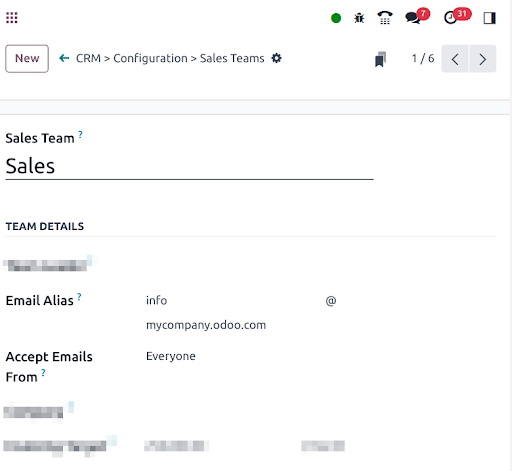The image size is (512, 471).
Task: Click the @ symbol after alias
Action: pos(331,301)
